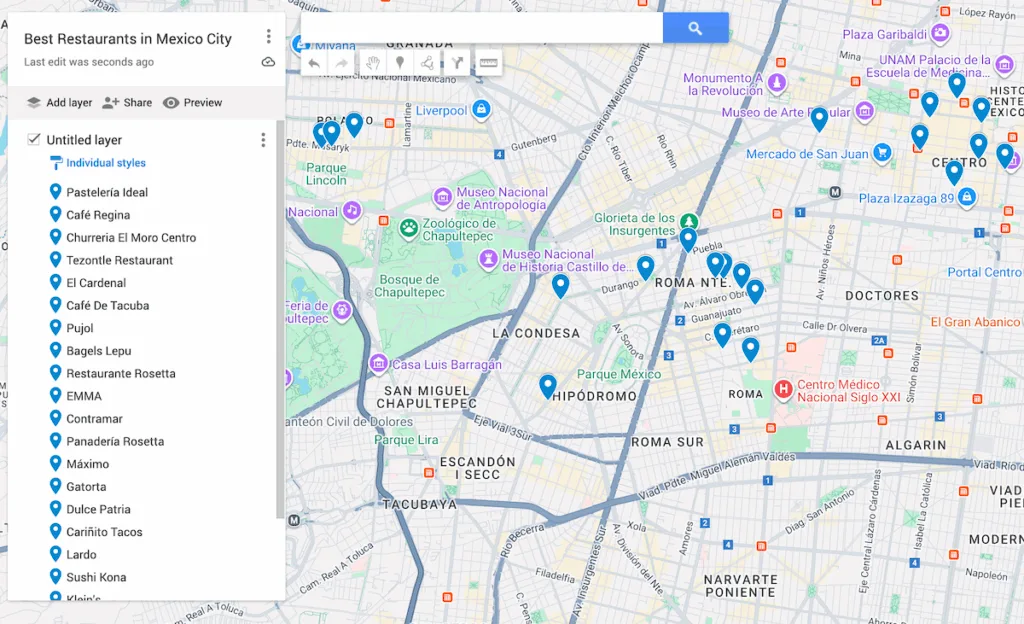Select Panadería Rosetta in the list
This screenshot has height=624, width=1024.
click(x=115, y=441)
